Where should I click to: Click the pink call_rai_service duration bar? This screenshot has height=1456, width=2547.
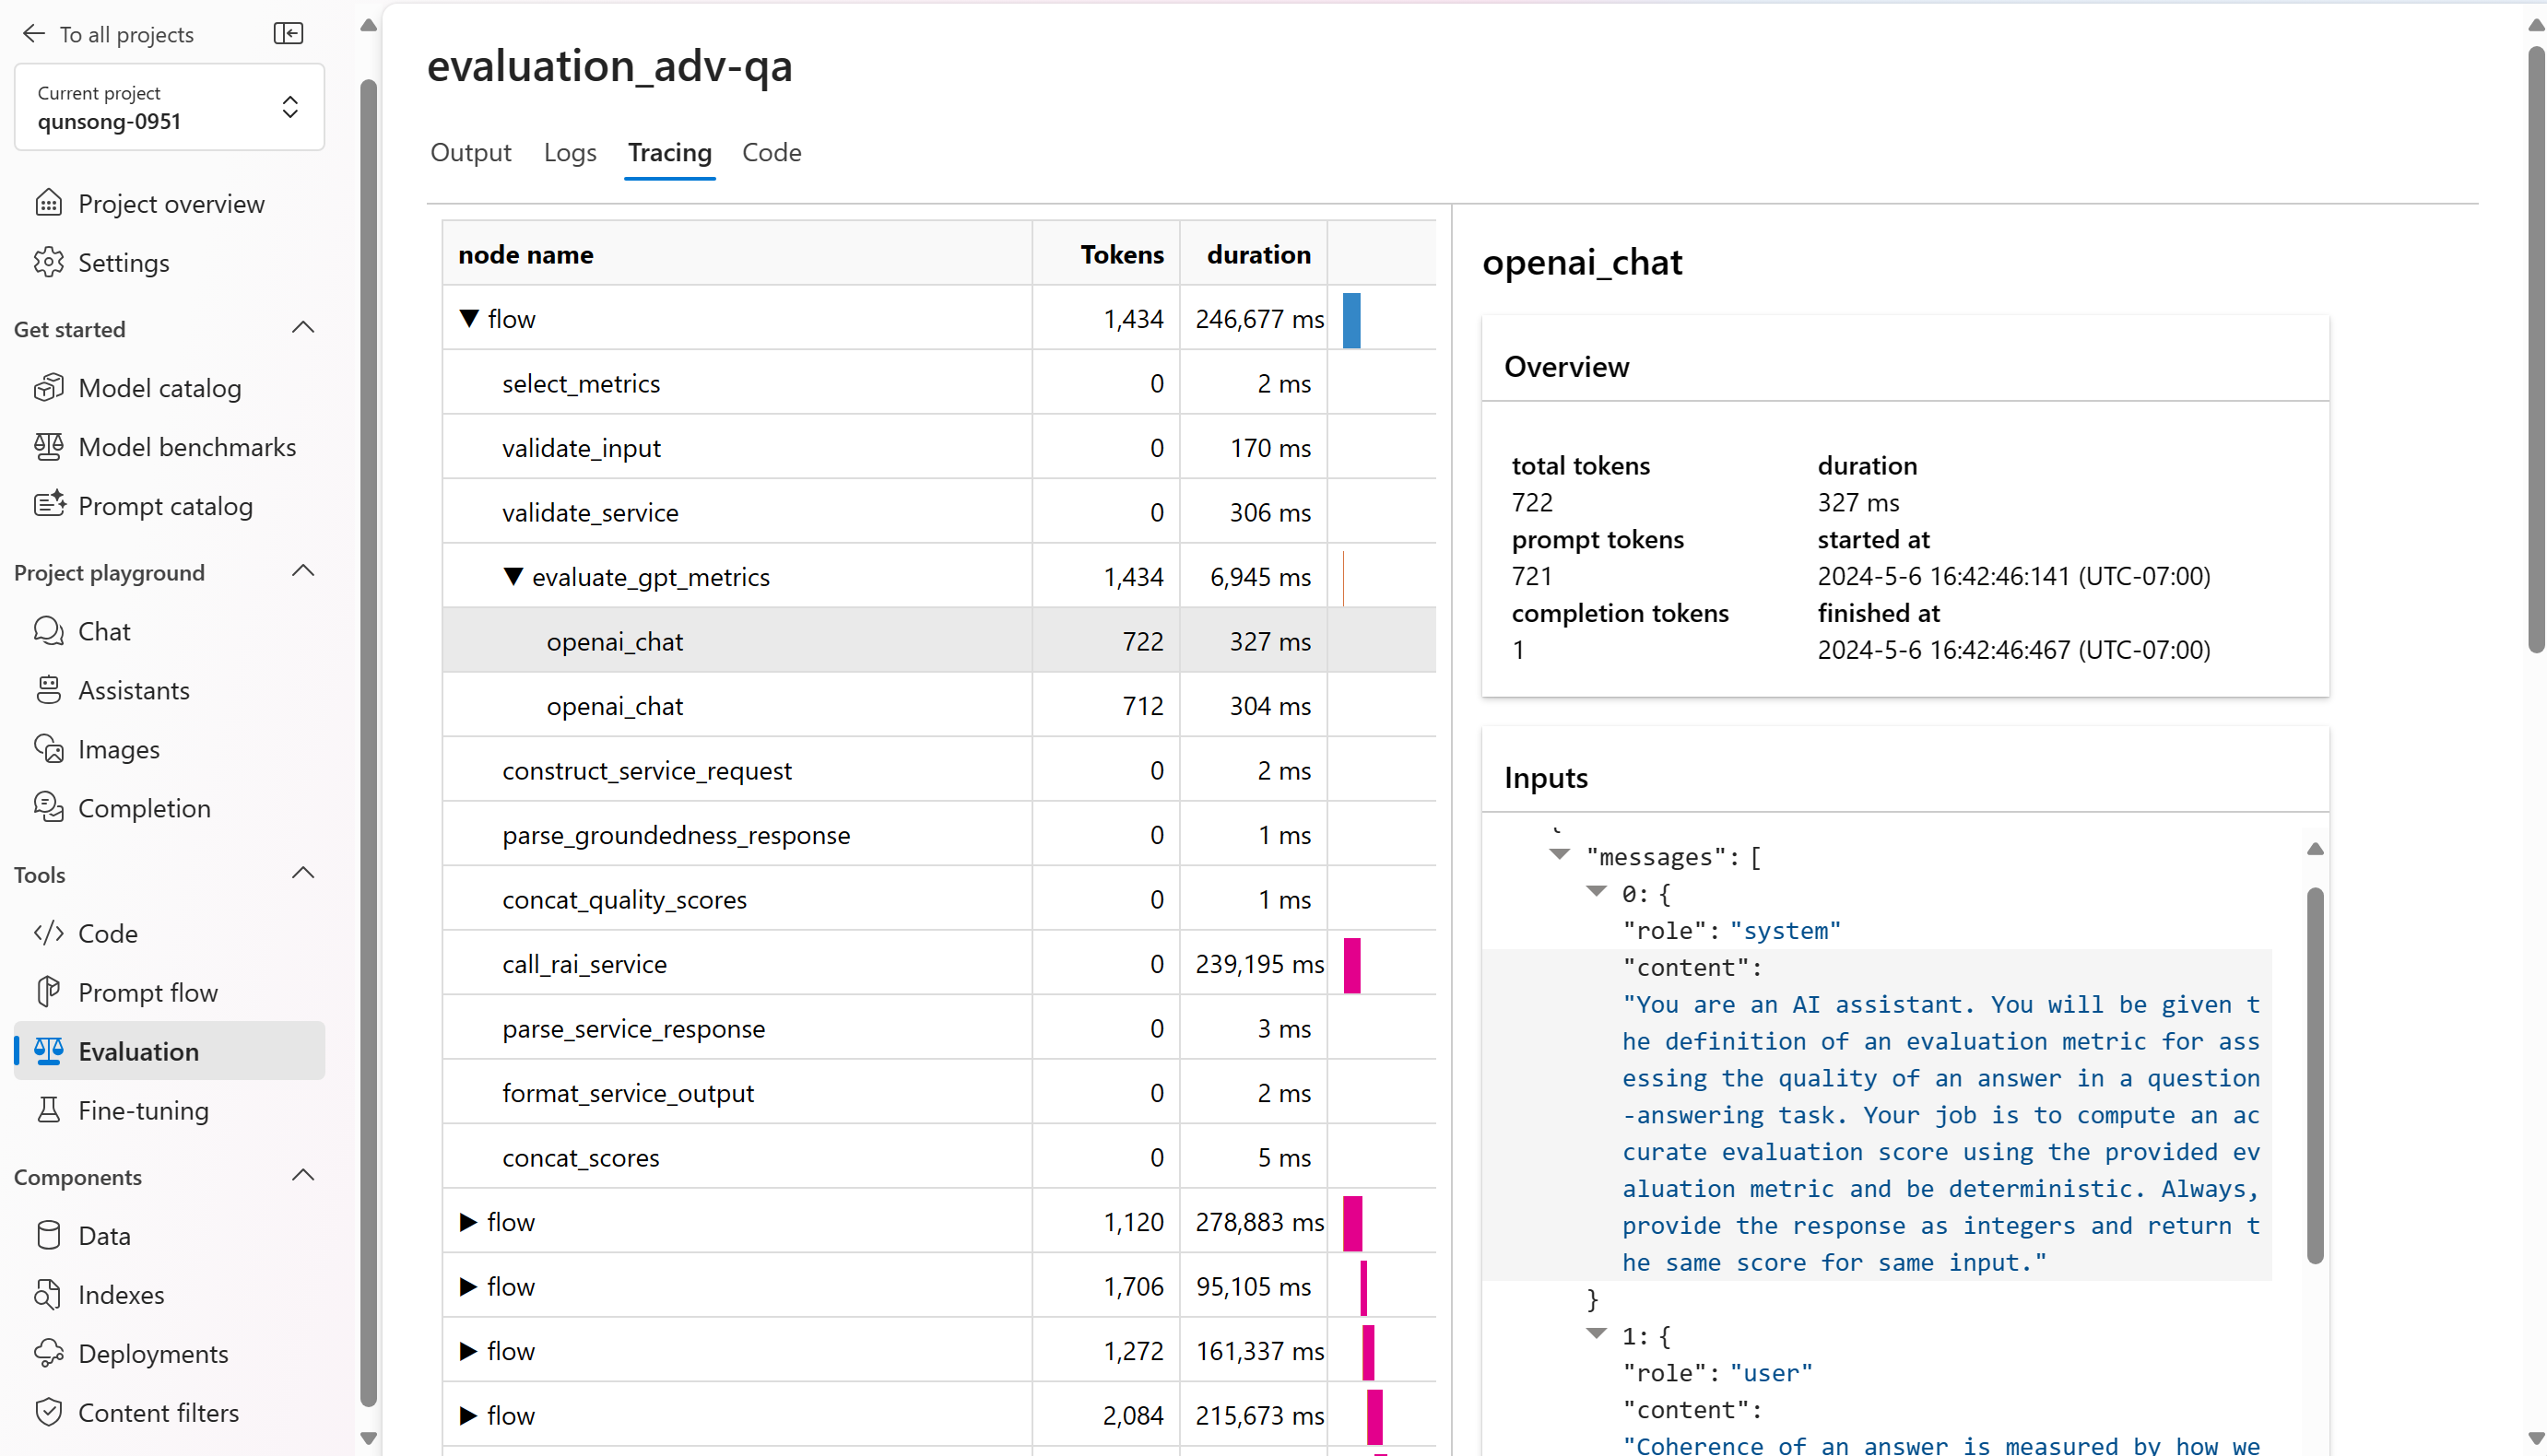[1352, 964]
